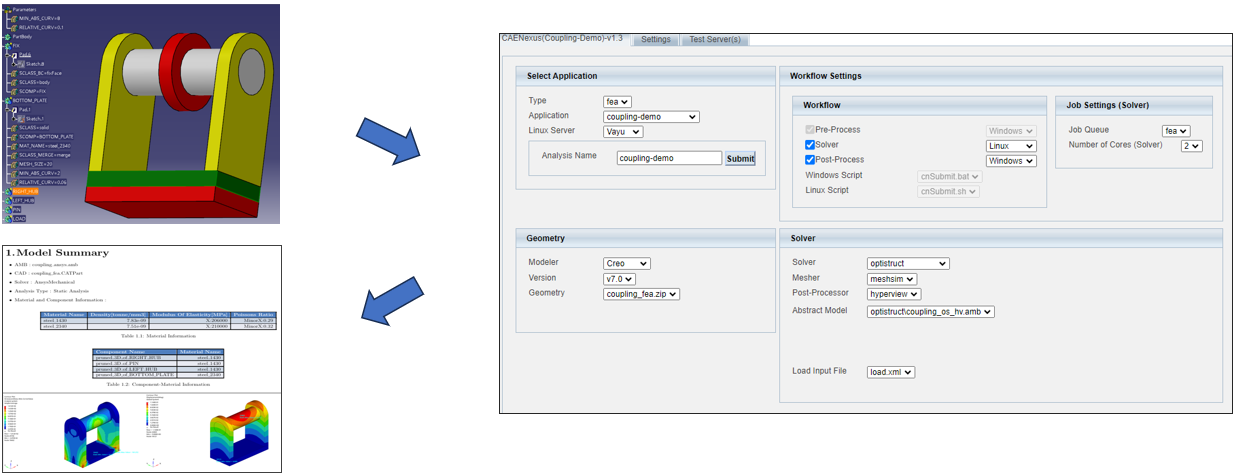This screenshot has width=1235, height=475.
Task: Open the Mesher dropdown meshsim
Action: coord(893,278)
